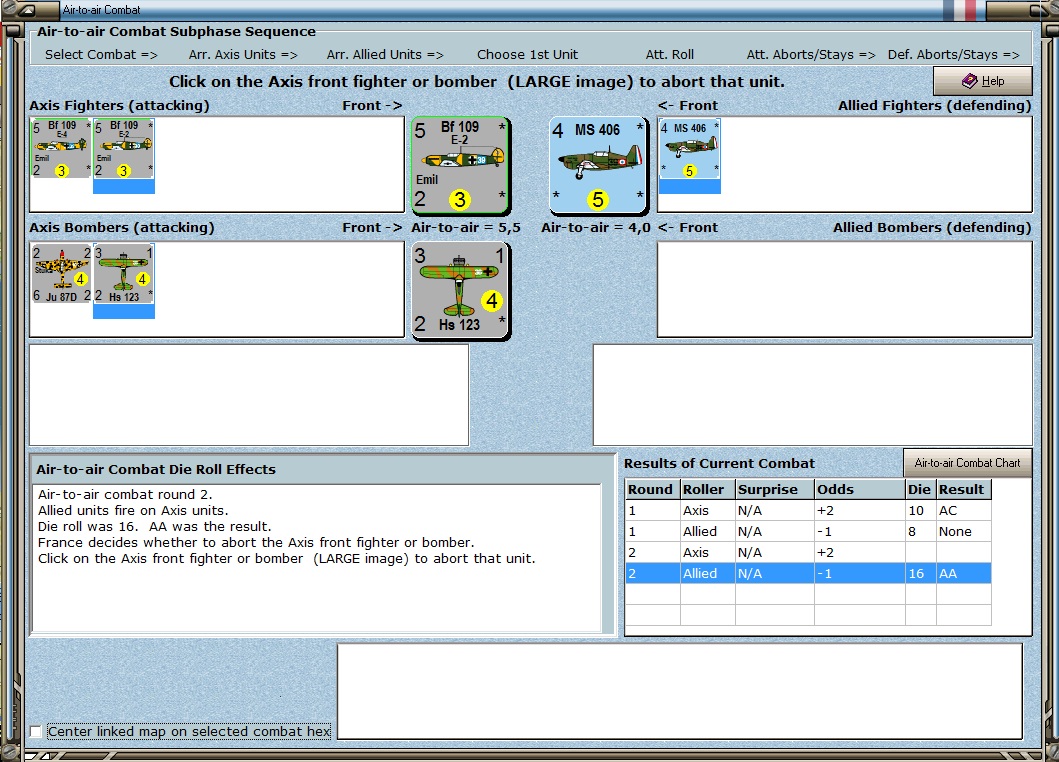Click the Die value 10 cell
The height and width of the screenshot is (762, 1059).
[920, 511]
